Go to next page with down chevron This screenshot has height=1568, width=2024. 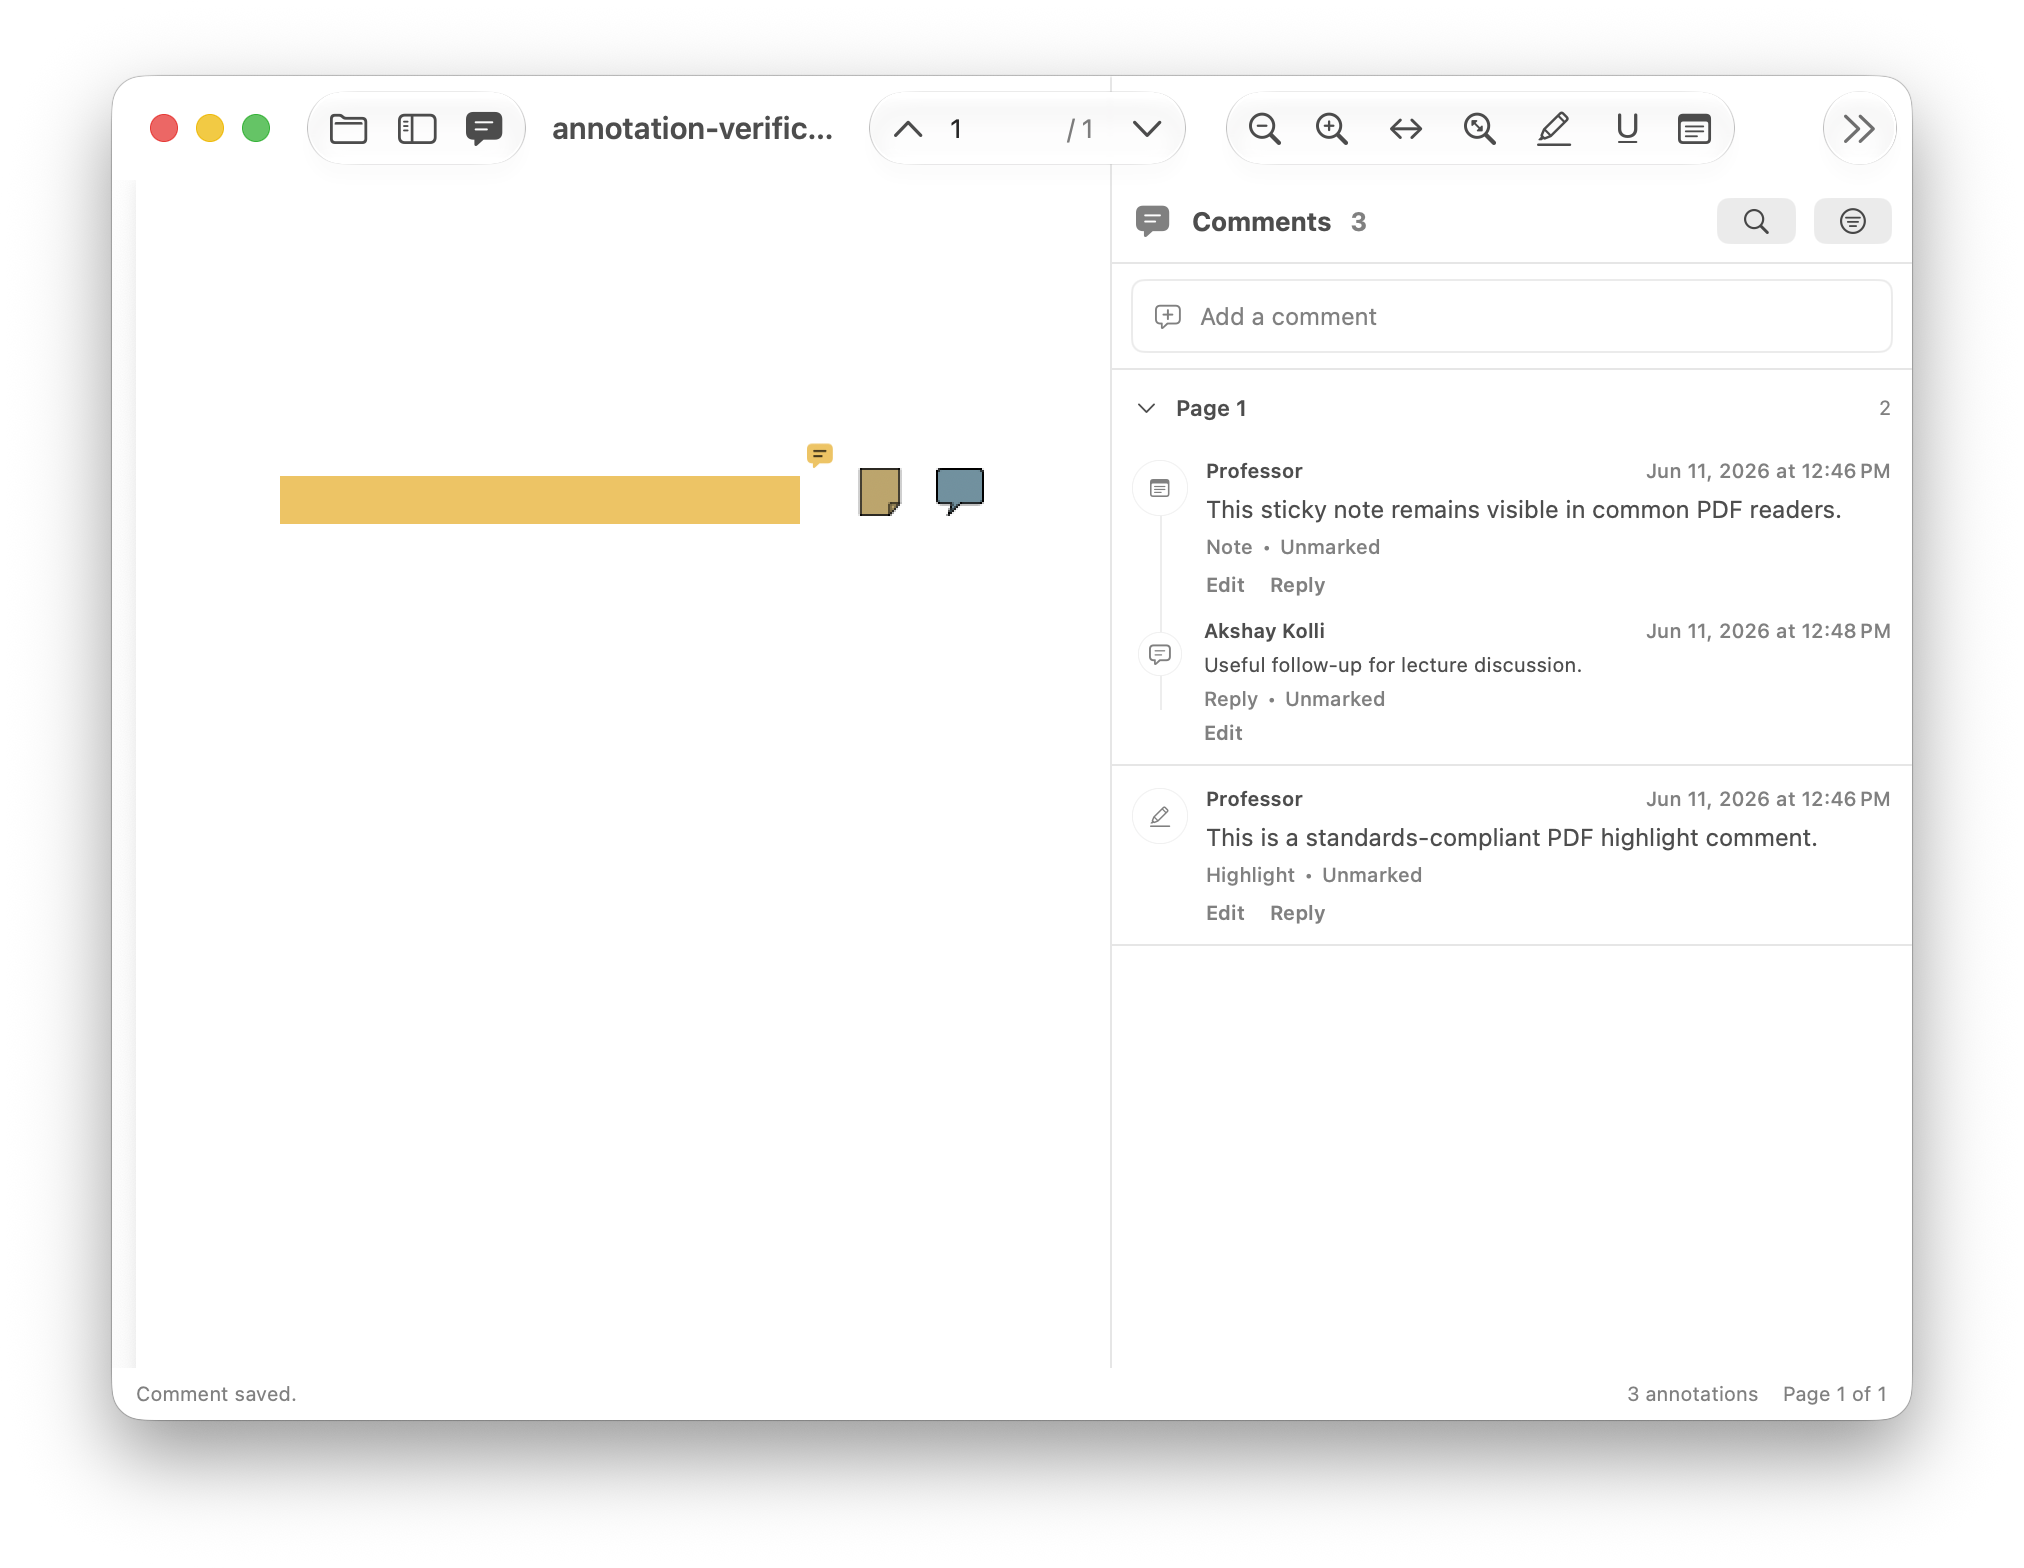(x=1147, y=129)
